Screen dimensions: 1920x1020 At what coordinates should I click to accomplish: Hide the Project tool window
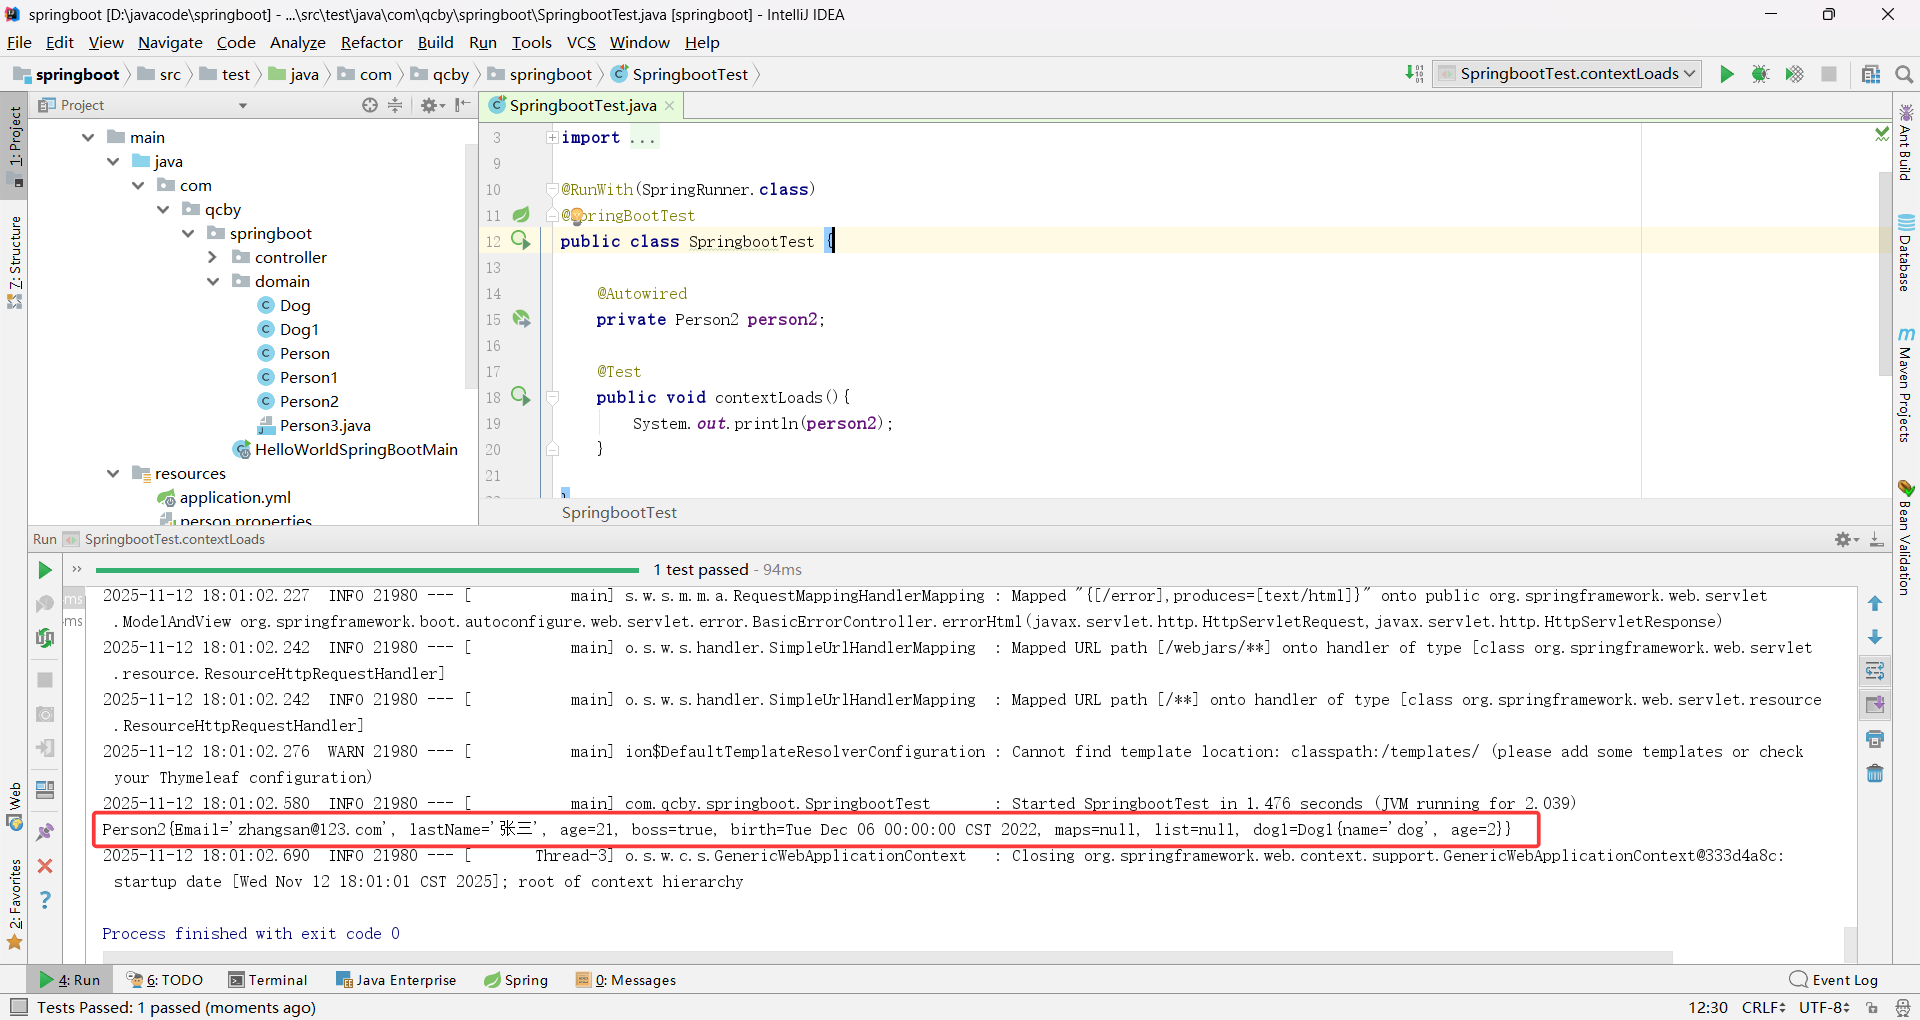click(462, 105)
